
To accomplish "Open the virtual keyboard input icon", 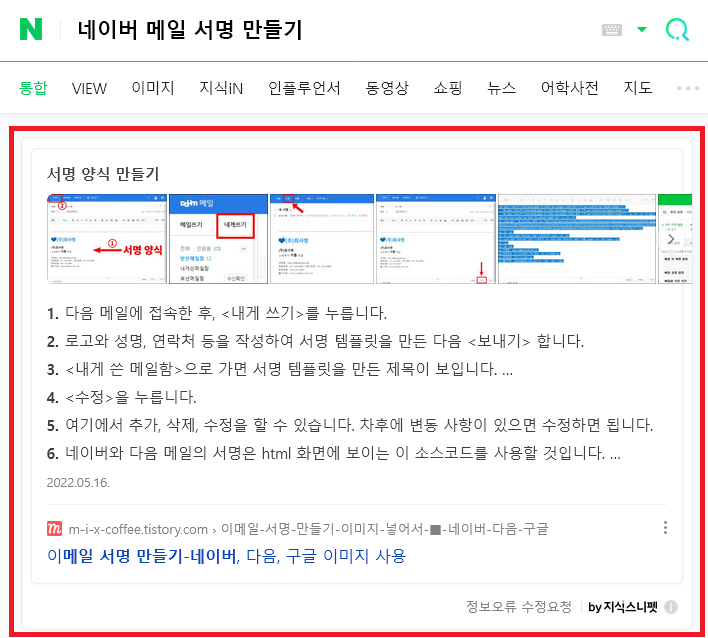I will [x=612, y=30].
